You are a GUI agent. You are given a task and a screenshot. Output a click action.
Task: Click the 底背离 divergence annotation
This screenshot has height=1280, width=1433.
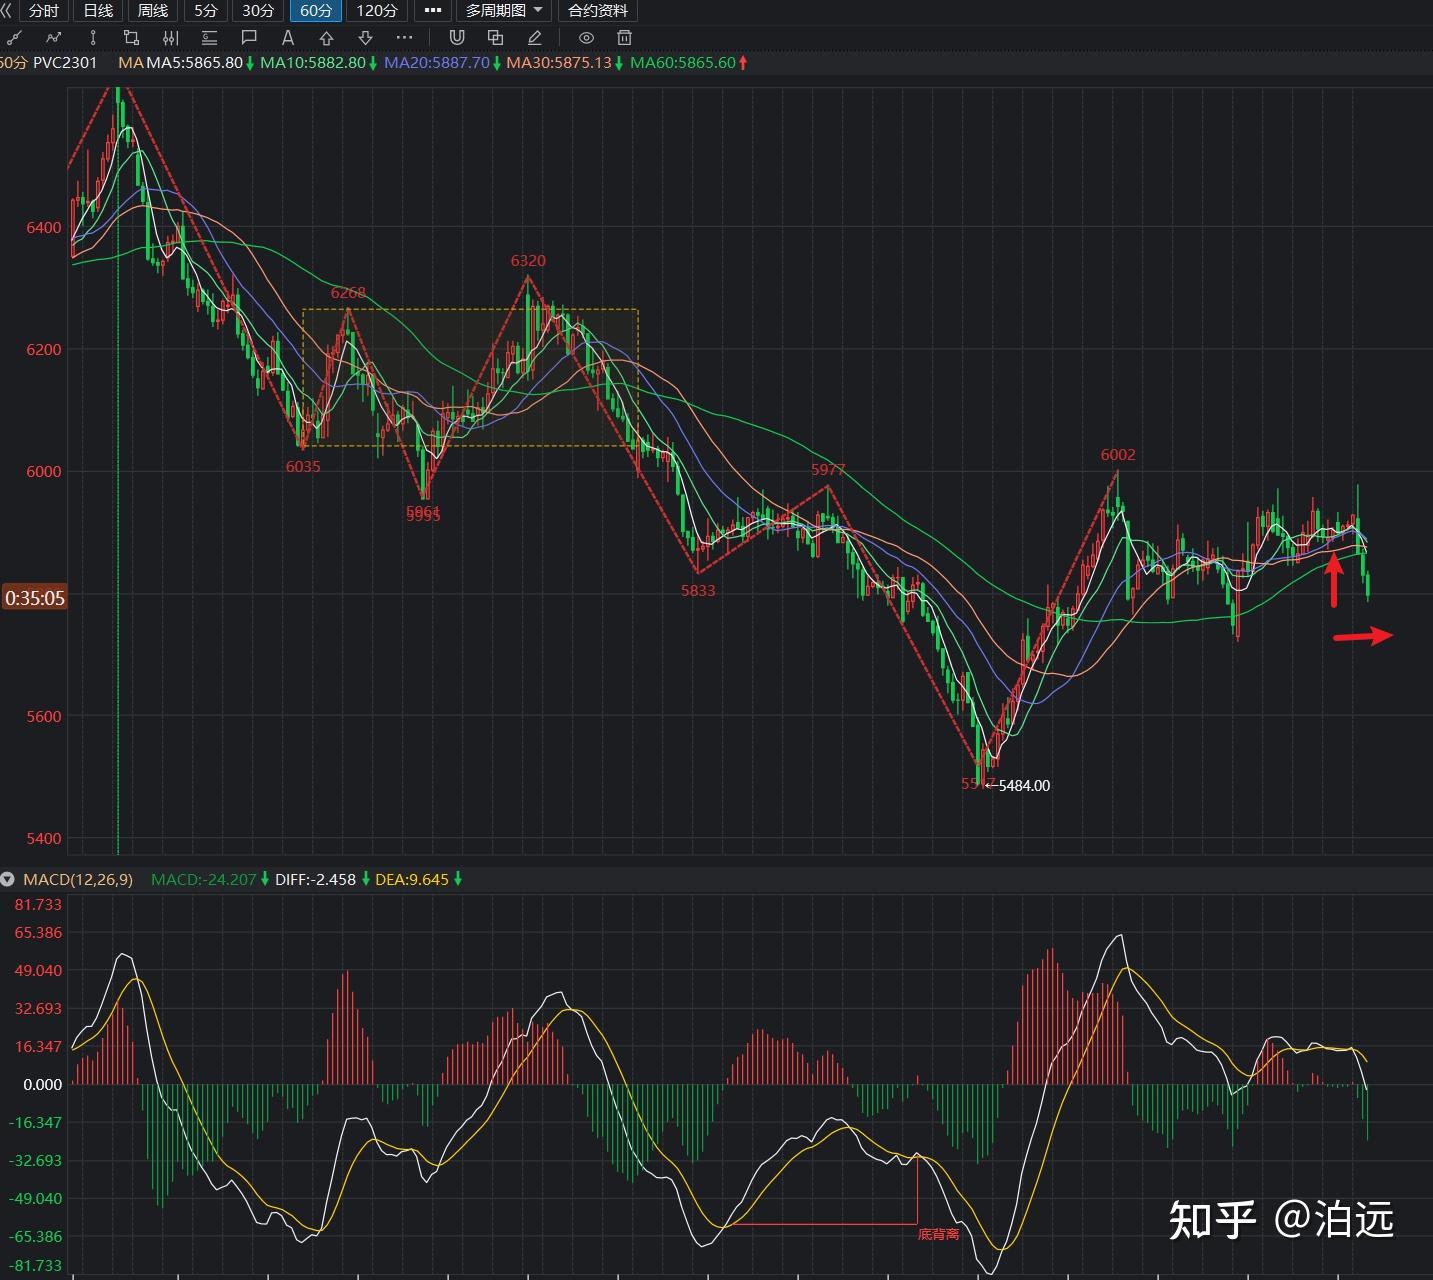pos(938,1234)
